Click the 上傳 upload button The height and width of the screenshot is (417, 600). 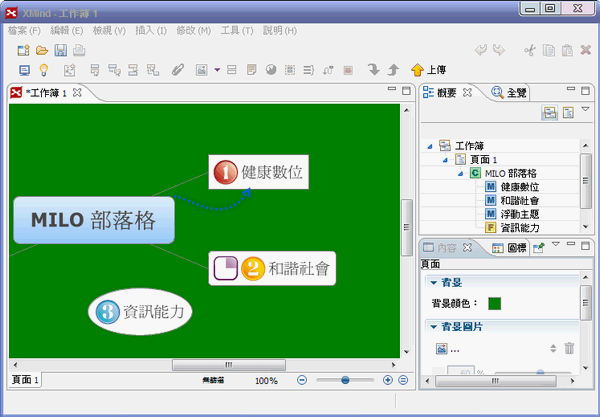[x=429, y=70]
